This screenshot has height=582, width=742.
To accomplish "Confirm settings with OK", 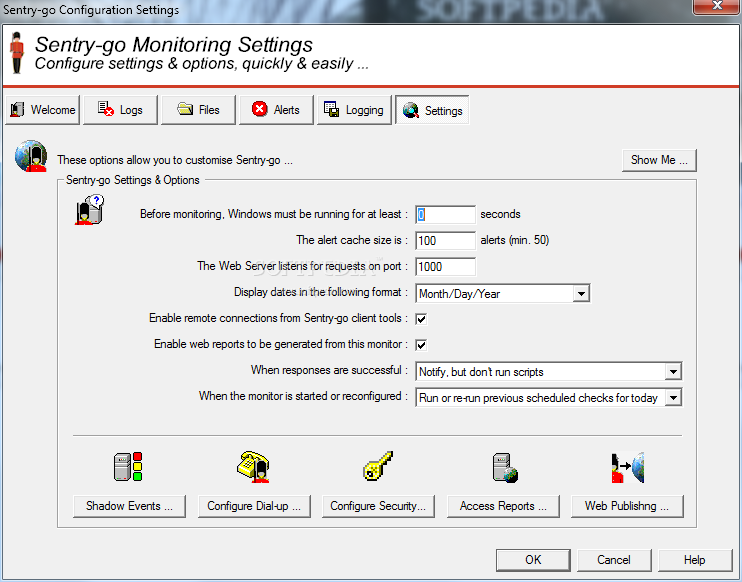I will (533, 560).
